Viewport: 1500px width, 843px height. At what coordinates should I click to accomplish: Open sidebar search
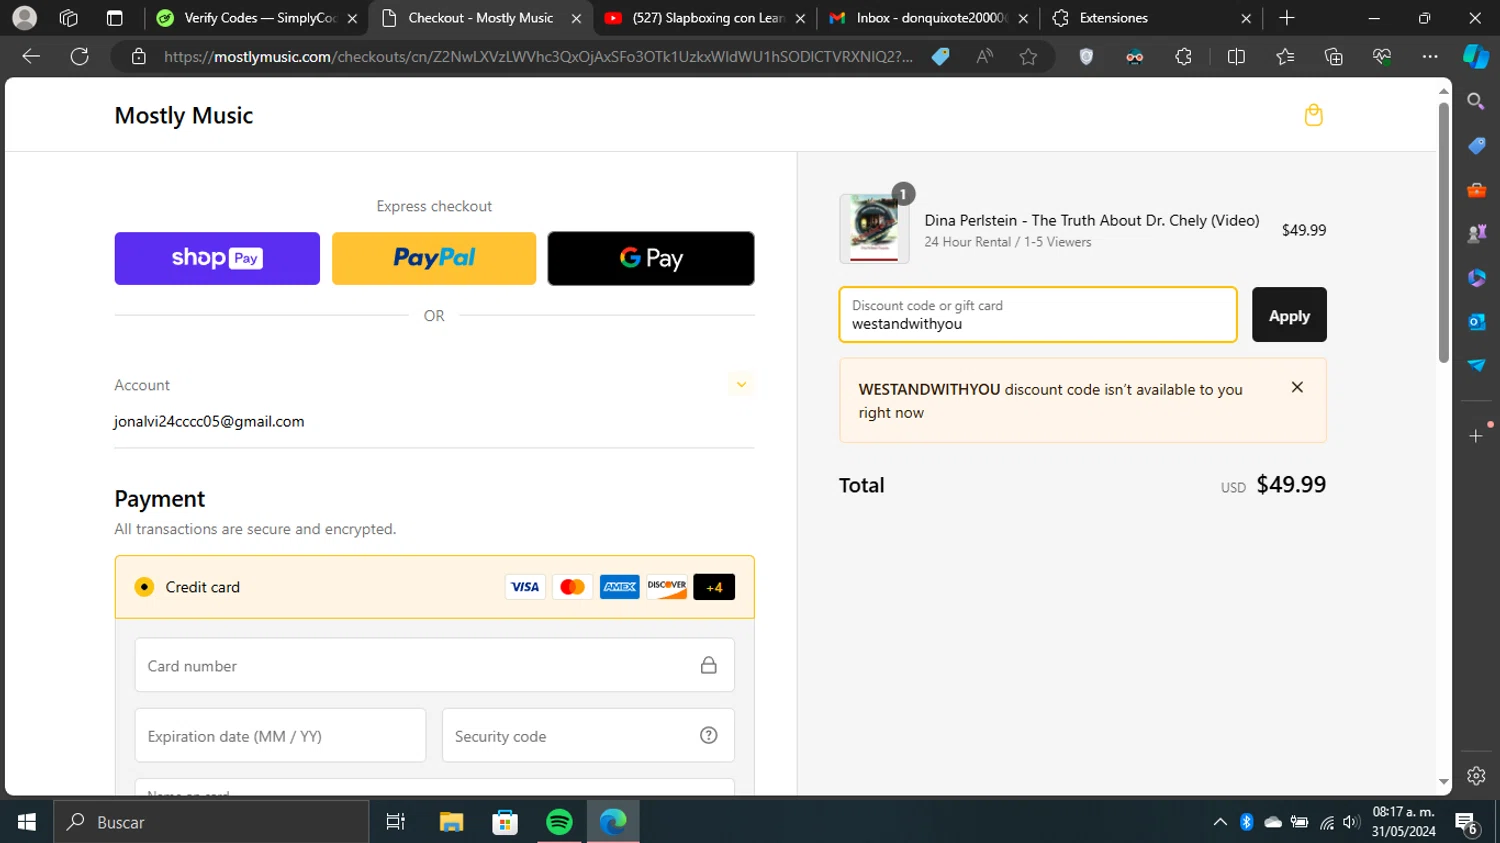coord(1476,101)
